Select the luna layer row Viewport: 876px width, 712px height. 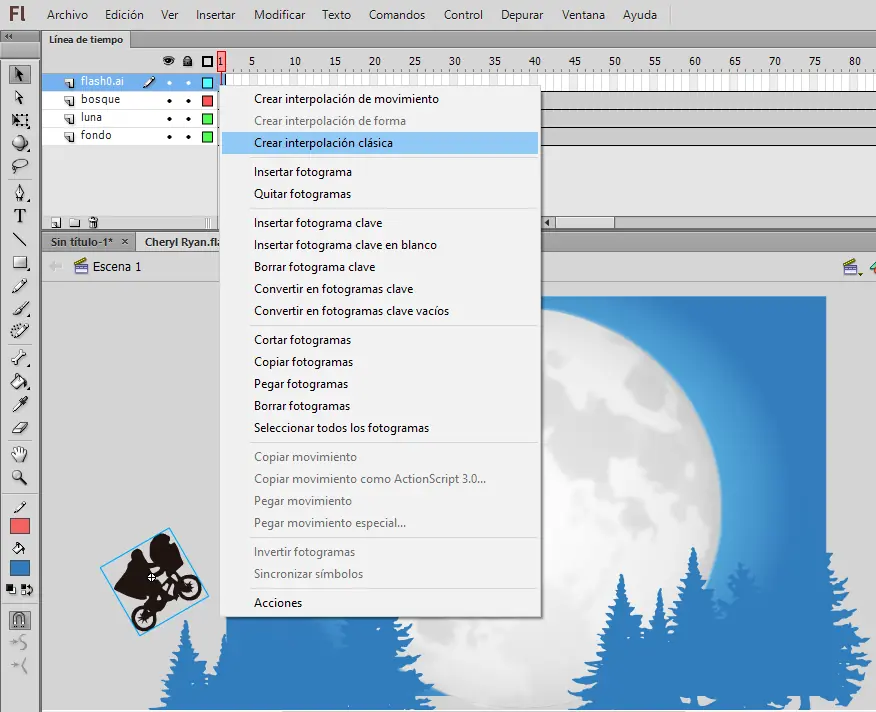click(x=130, y=118)
